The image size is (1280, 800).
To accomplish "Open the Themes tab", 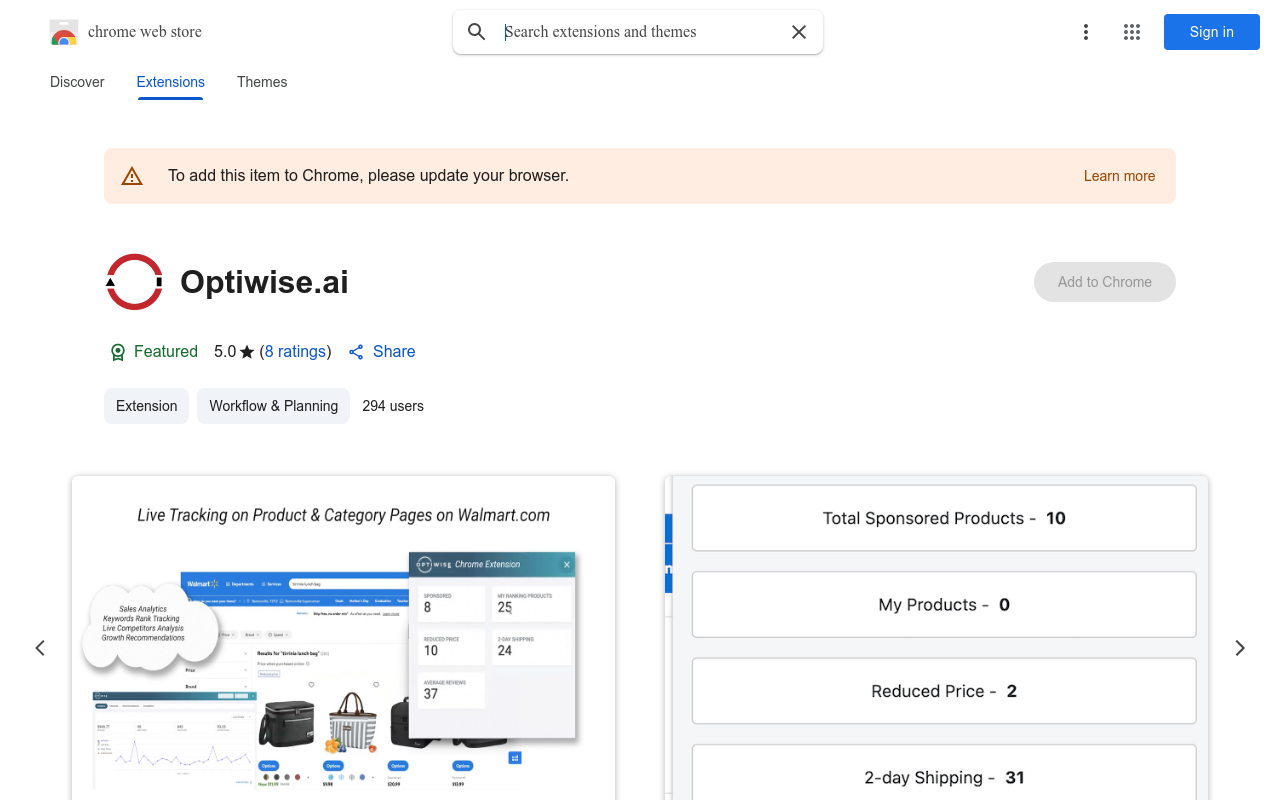I will pos(262,82).
